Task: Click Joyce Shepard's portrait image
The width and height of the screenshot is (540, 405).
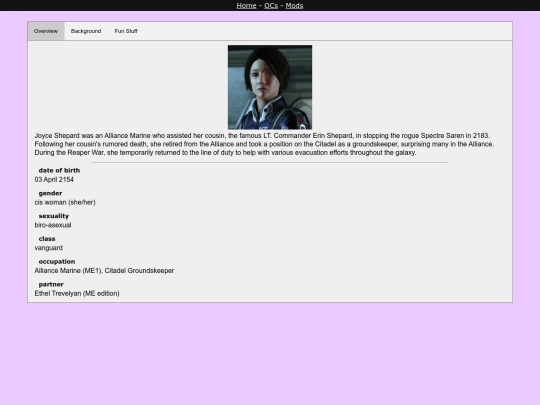Action: coord(270,87)
